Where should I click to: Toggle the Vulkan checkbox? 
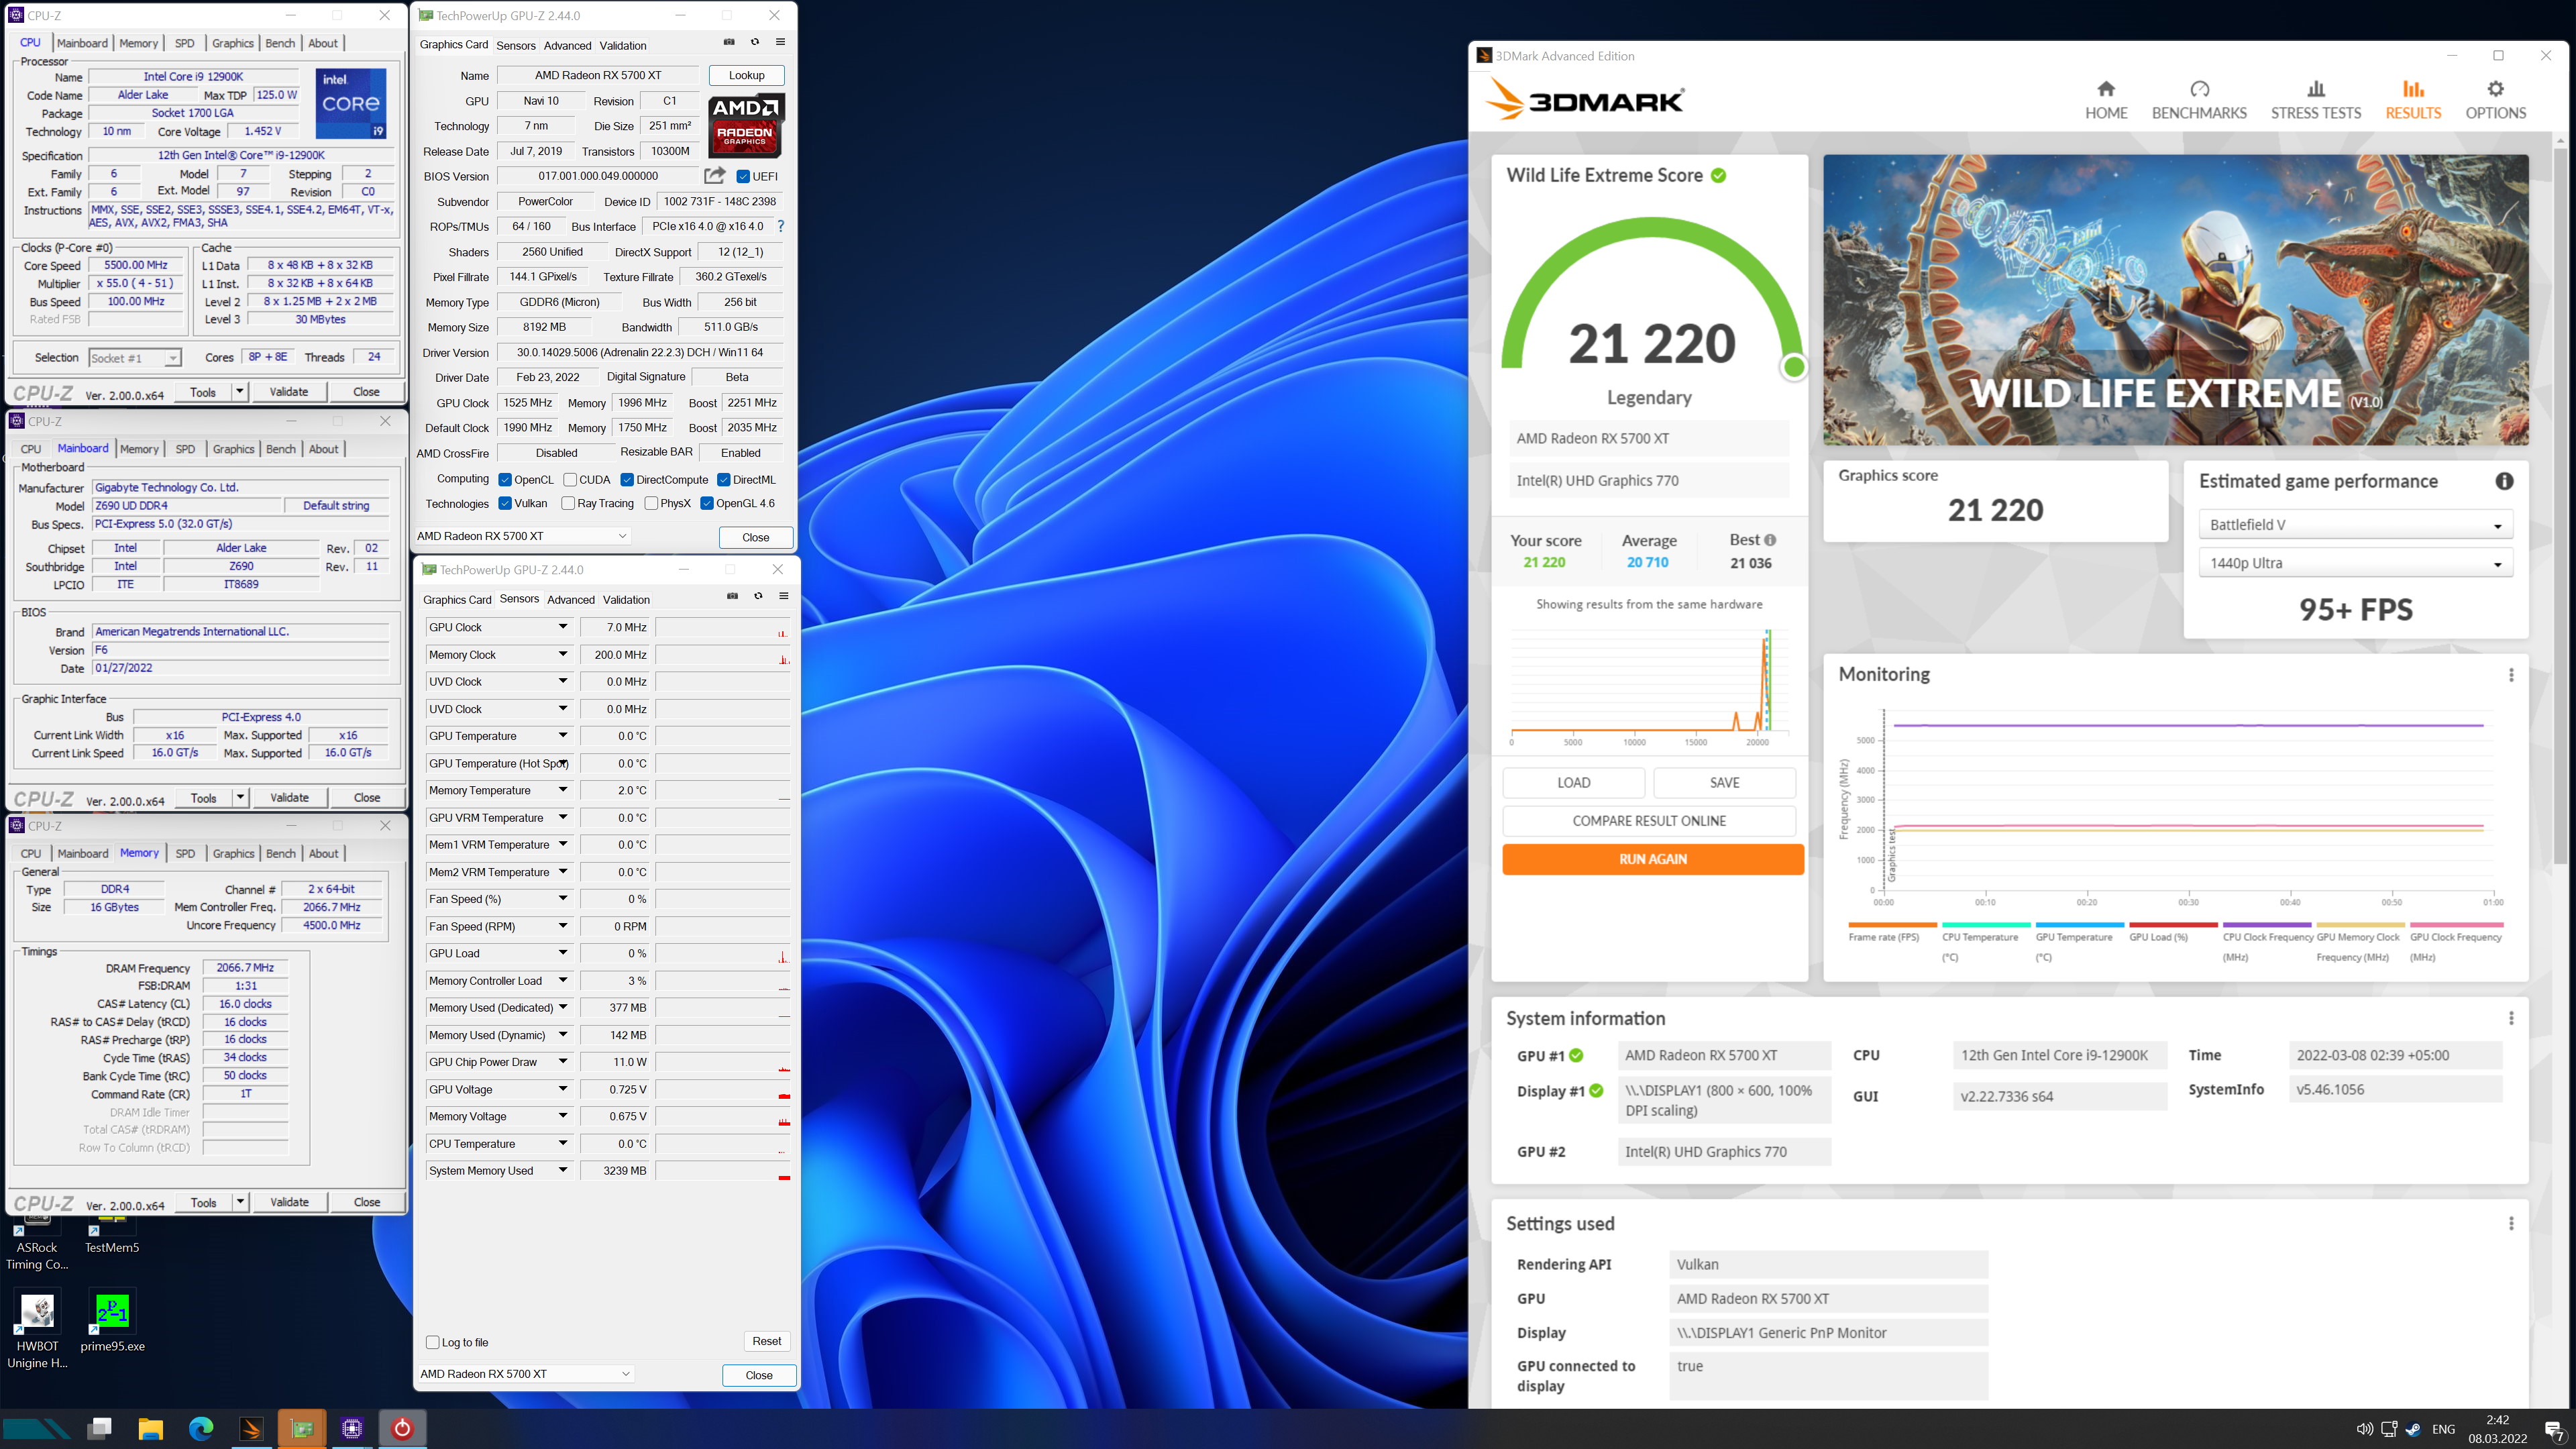coord(505,503)
